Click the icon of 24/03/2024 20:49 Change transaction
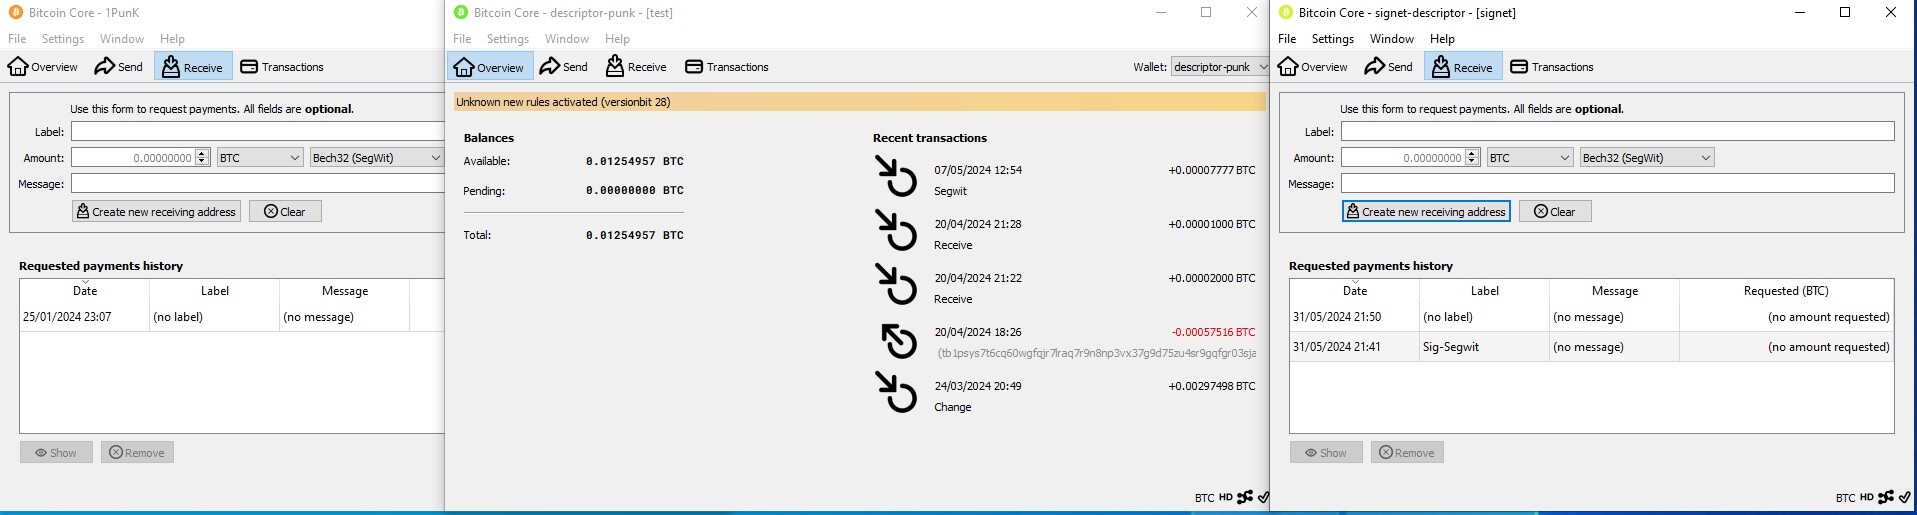Viewport: 1917px width, 515px height. tap(896, 392)
